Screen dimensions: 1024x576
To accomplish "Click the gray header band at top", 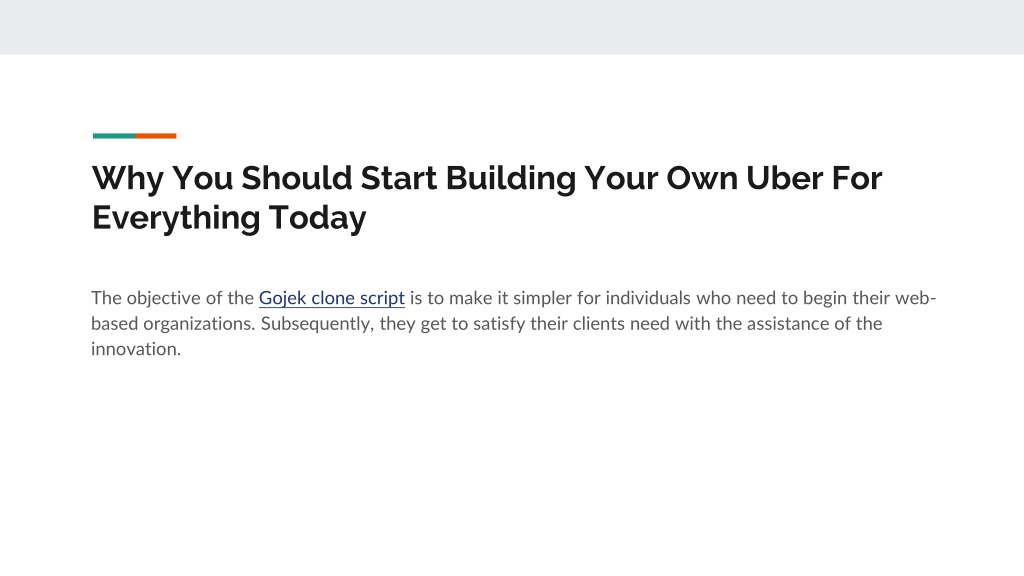I will [512, 27].
